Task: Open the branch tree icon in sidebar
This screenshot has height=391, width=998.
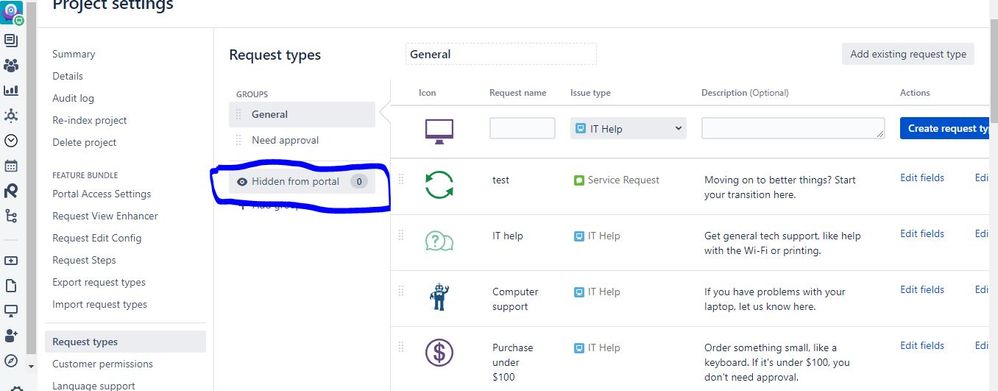Action: point(11,216)
